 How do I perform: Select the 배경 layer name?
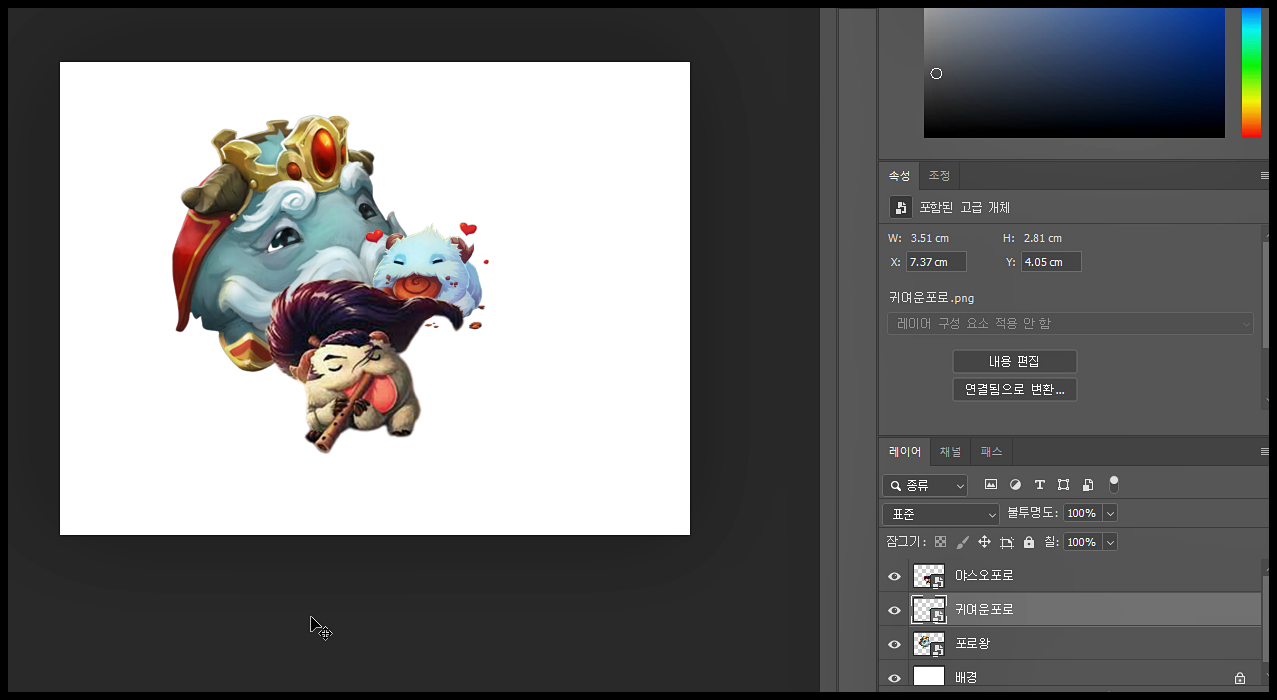pos(967,677)
